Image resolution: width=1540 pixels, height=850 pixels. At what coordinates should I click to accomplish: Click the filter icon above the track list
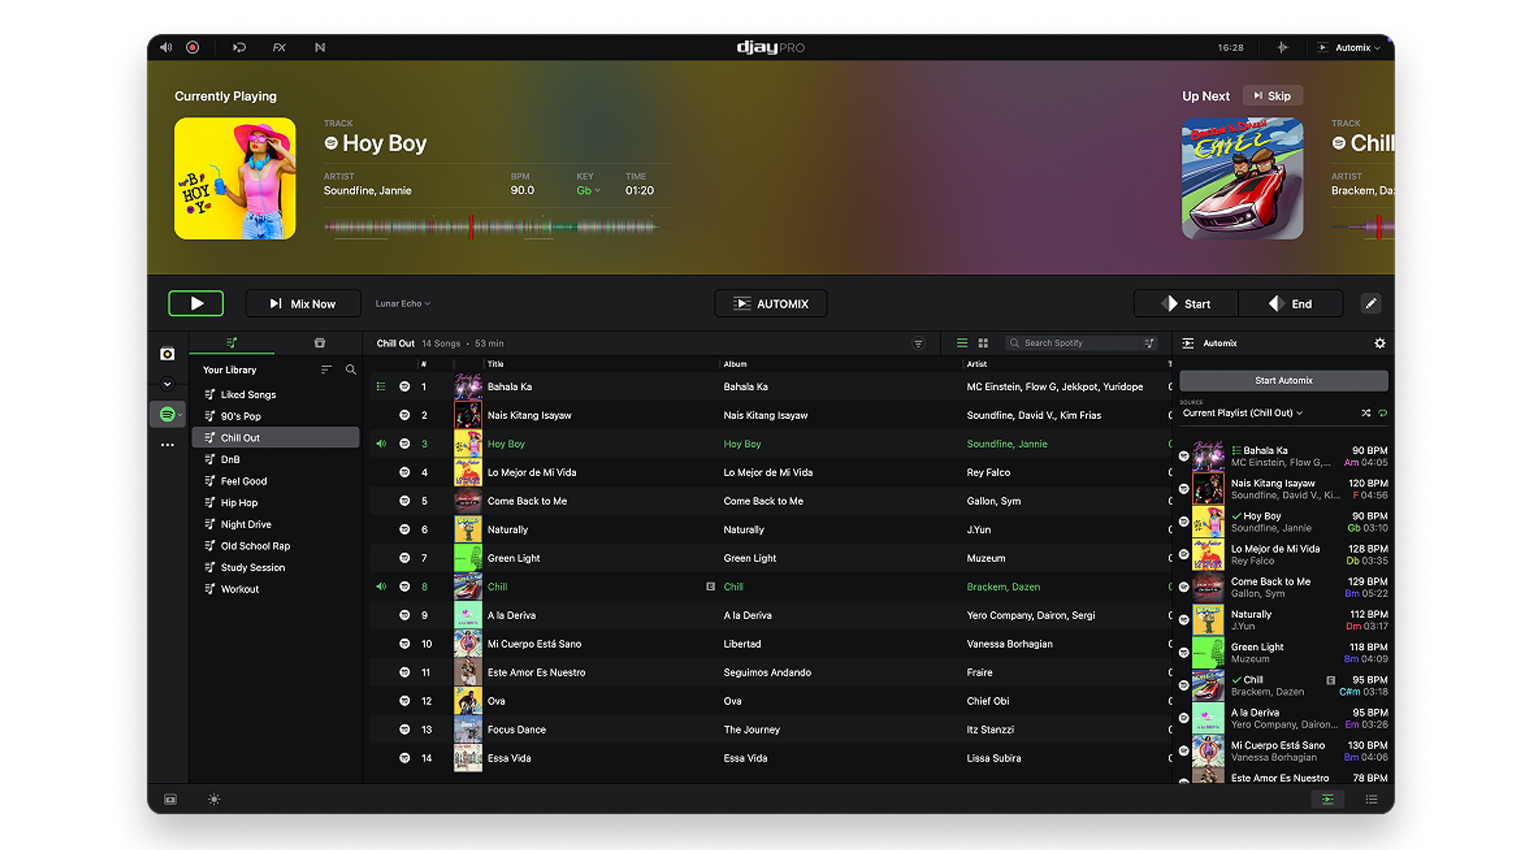click(918, 343)
